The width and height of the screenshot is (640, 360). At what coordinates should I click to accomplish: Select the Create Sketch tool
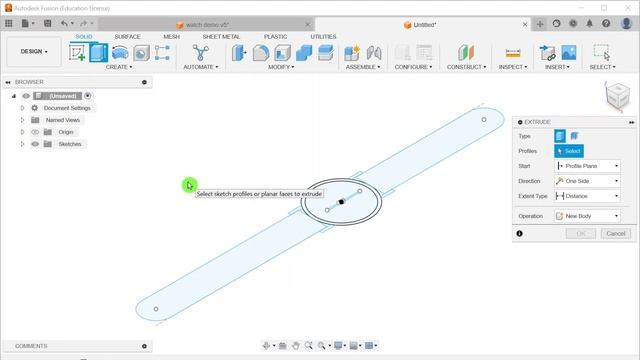[77, 53]
